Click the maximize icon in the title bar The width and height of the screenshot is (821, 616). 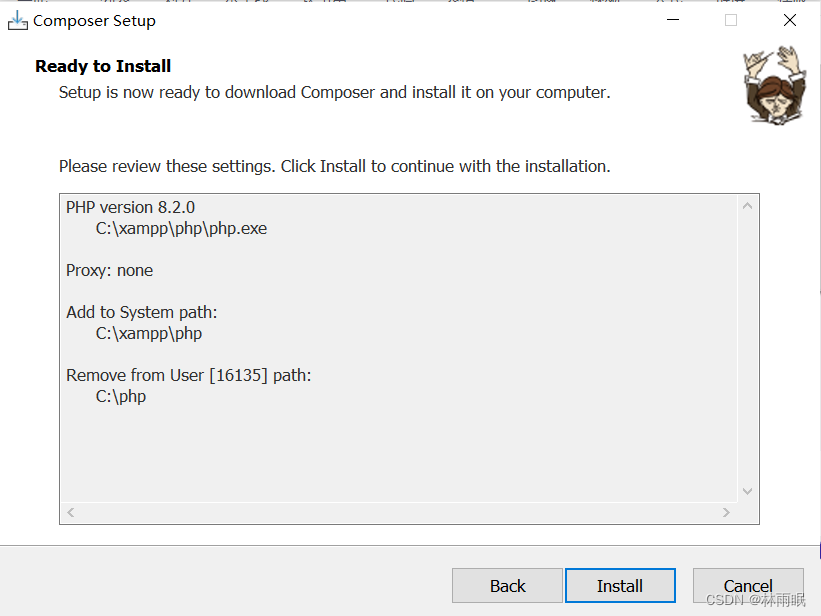(x=730, y=19)
